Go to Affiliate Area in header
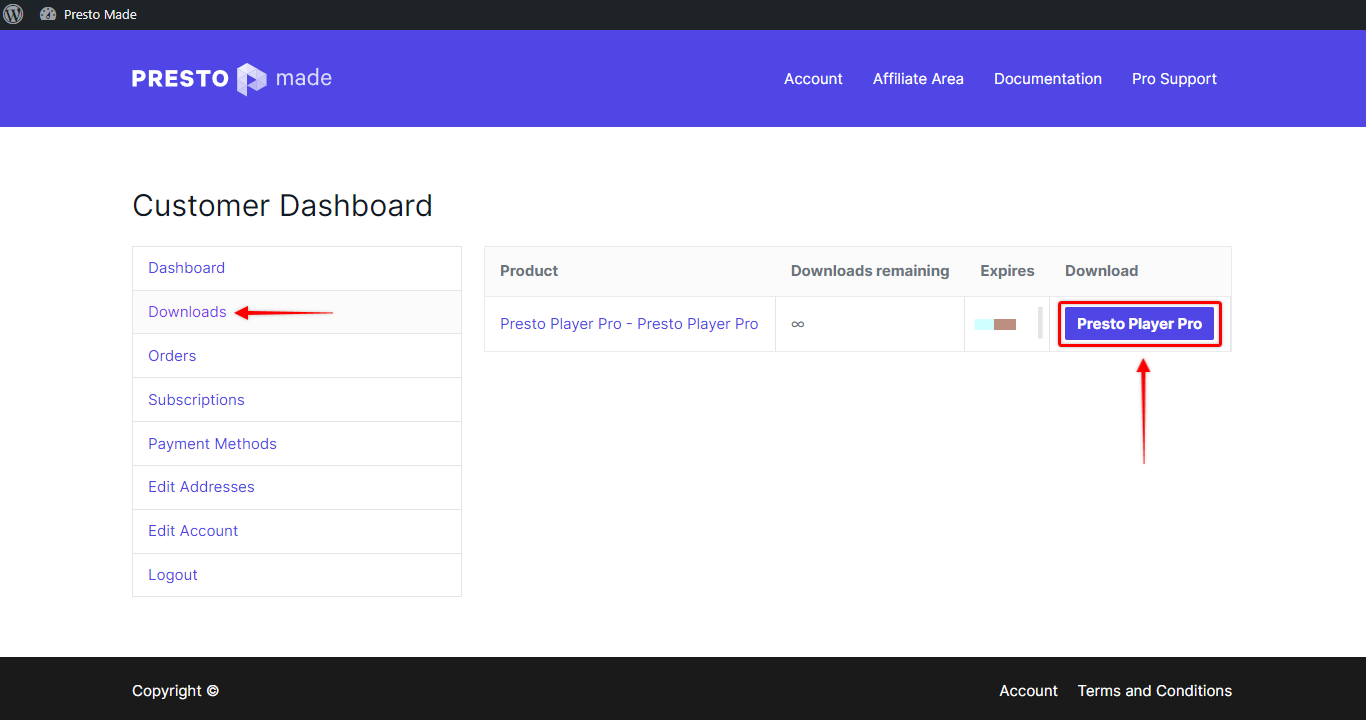1366x720 pixels. tap(918, 79)
